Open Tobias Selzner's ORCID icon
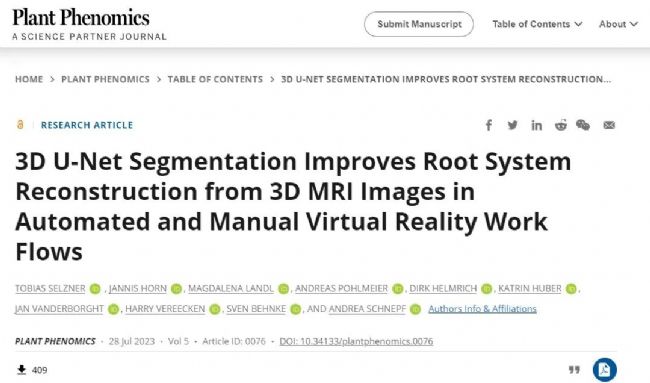 pos(95,289)
